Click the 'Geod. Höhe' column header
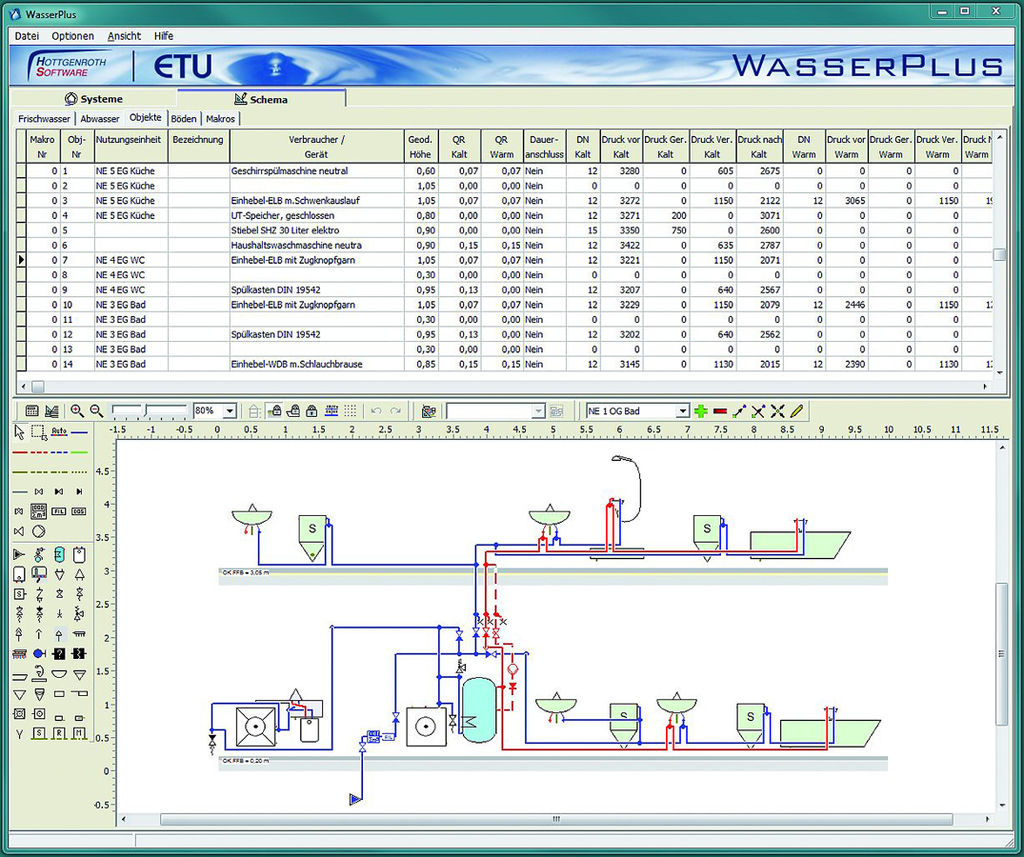This screenshot has height=857, width=1024. [x=421, y=146]
